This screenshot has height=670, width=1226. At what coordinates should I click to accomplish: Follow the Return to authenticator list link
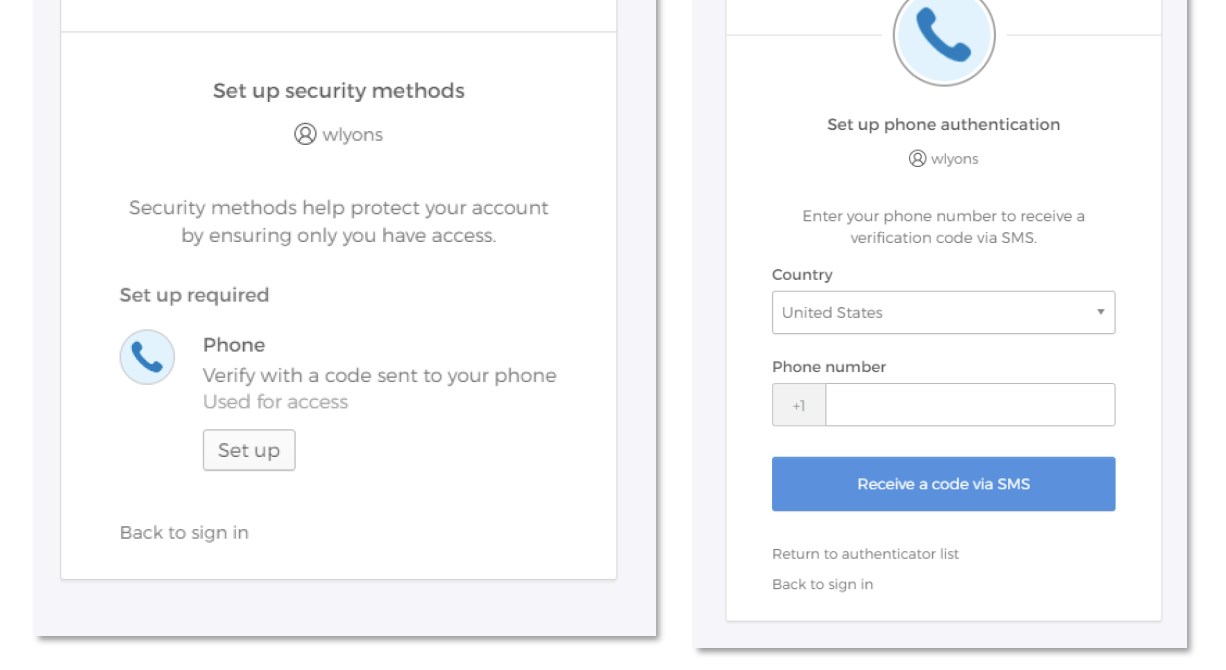865,554
